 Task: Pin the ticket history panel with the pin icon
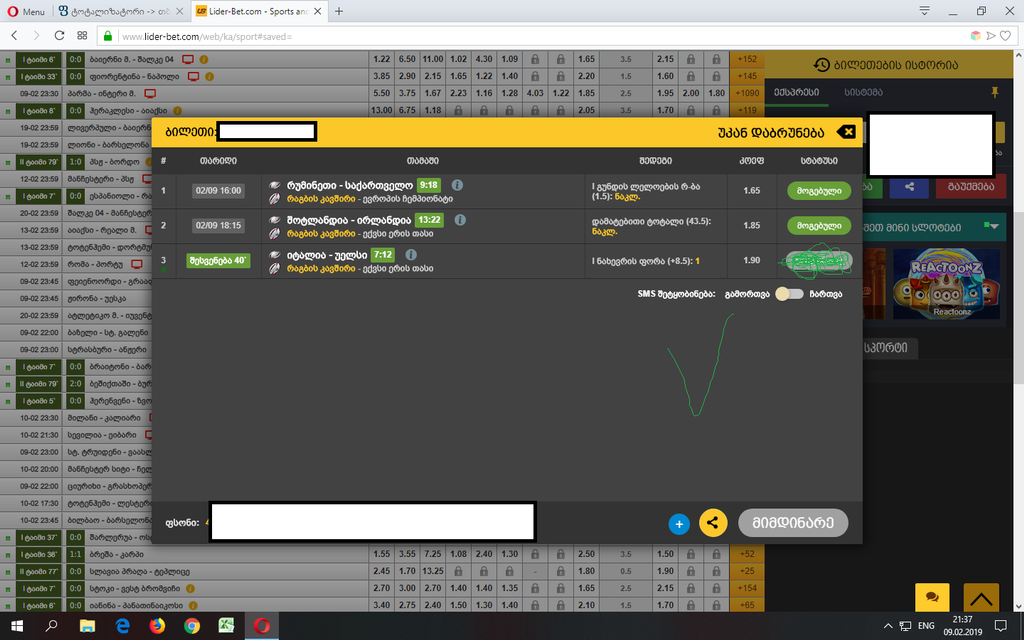pyautogui.click(x=995, y=92)
